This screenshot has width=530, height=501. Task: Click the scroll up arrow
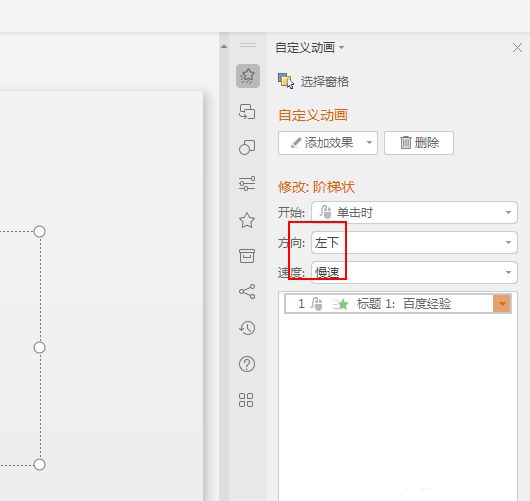(x=224, y=46)
